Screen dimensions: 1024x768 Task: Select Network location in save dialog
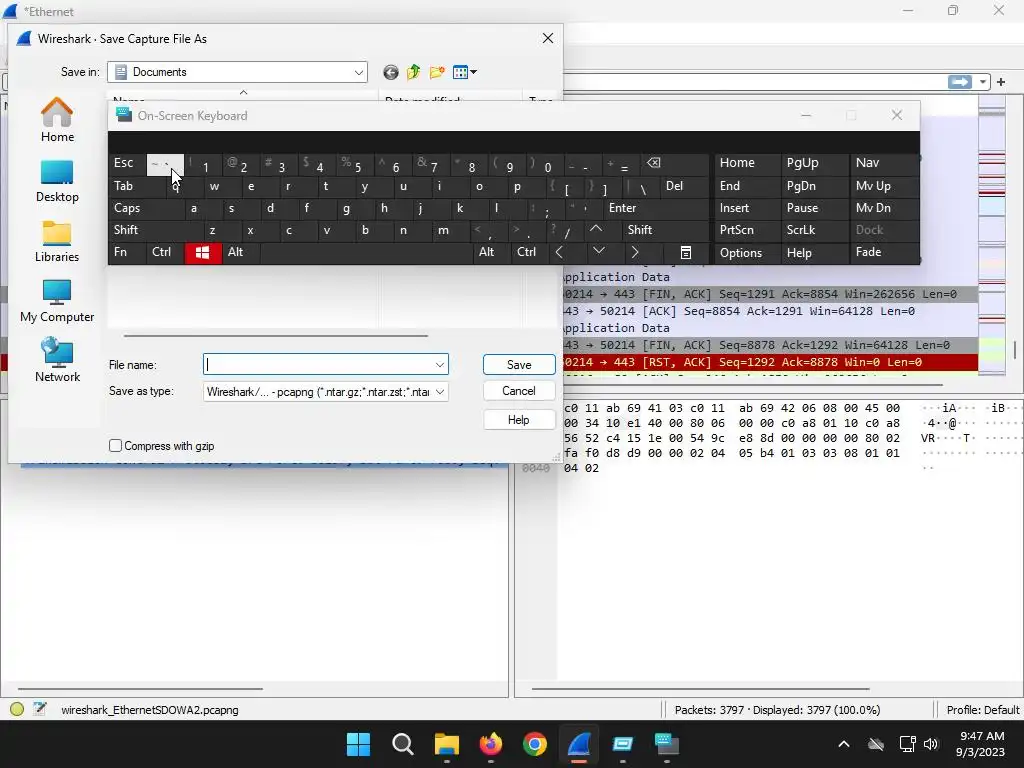(x=57, y=360)
